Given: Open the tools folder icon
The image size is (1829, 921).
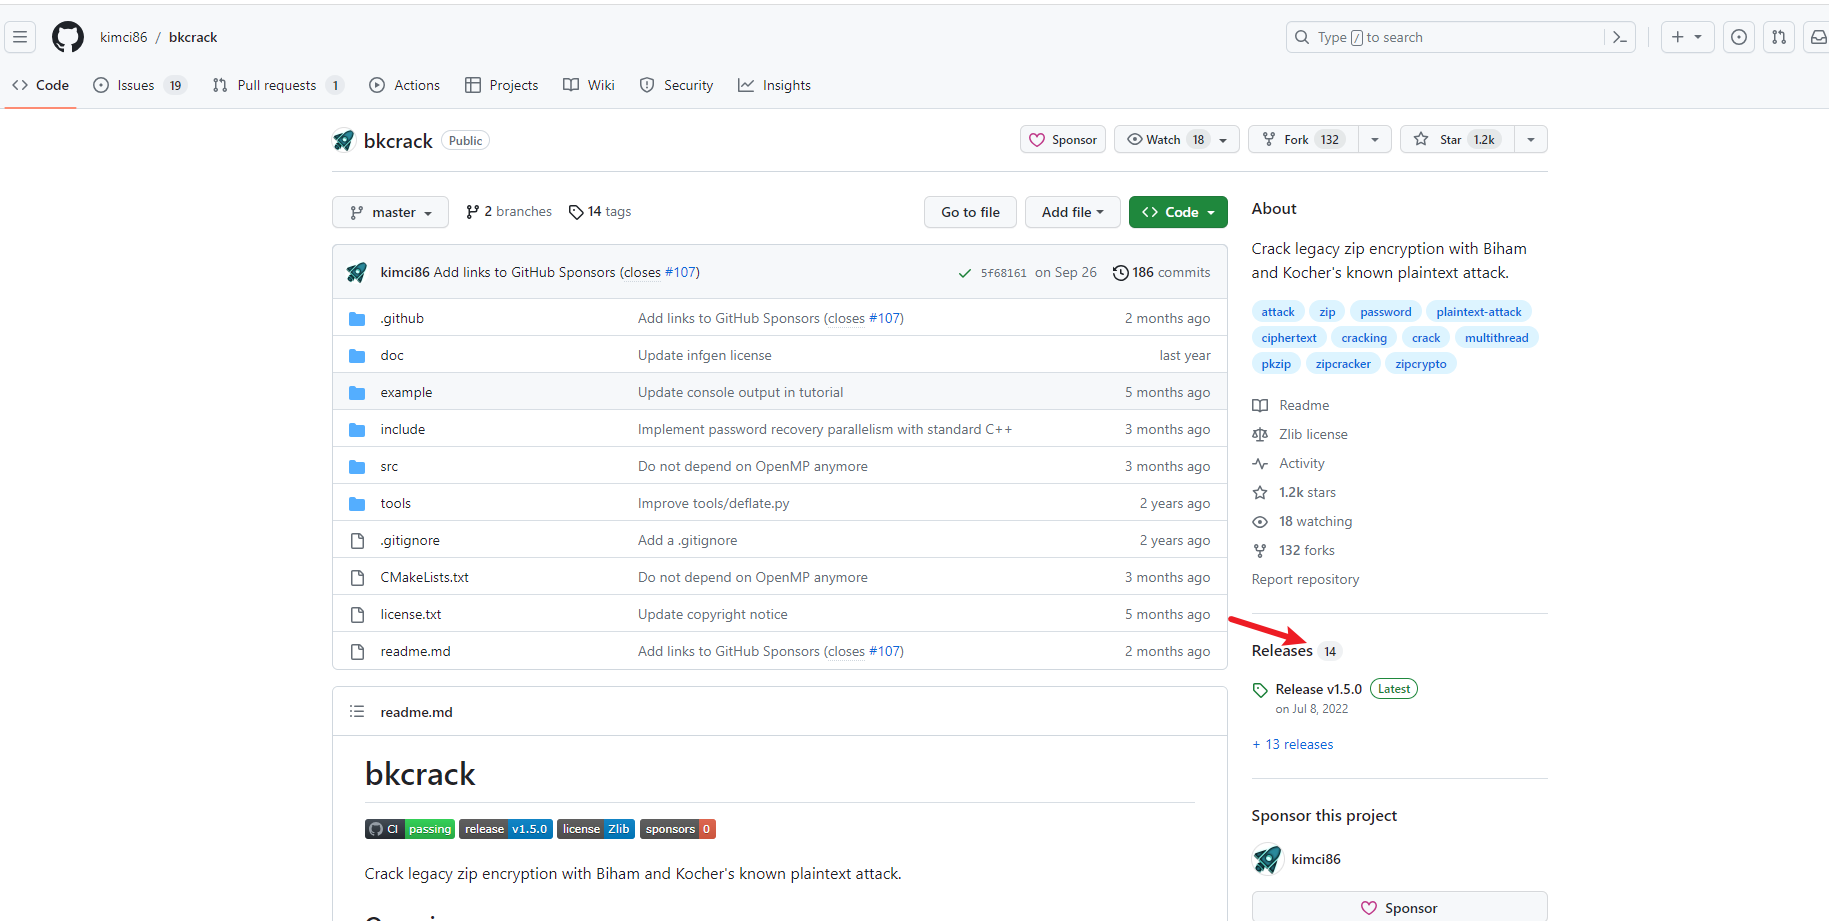Looking at the screenshot, I should click(357, 504).
